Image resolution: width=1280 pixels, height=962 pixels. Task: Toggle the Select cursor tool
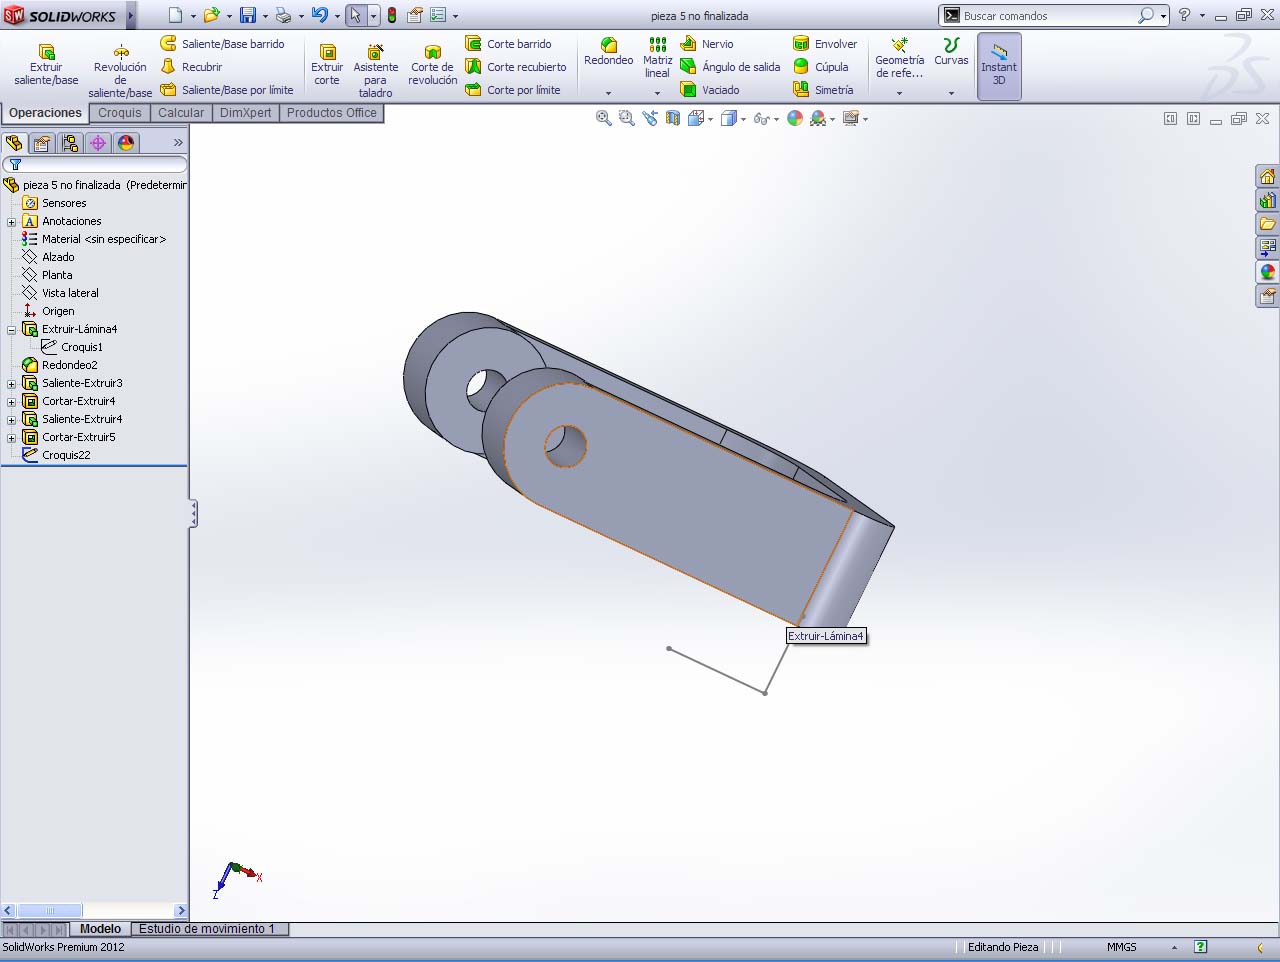(355, 15)
